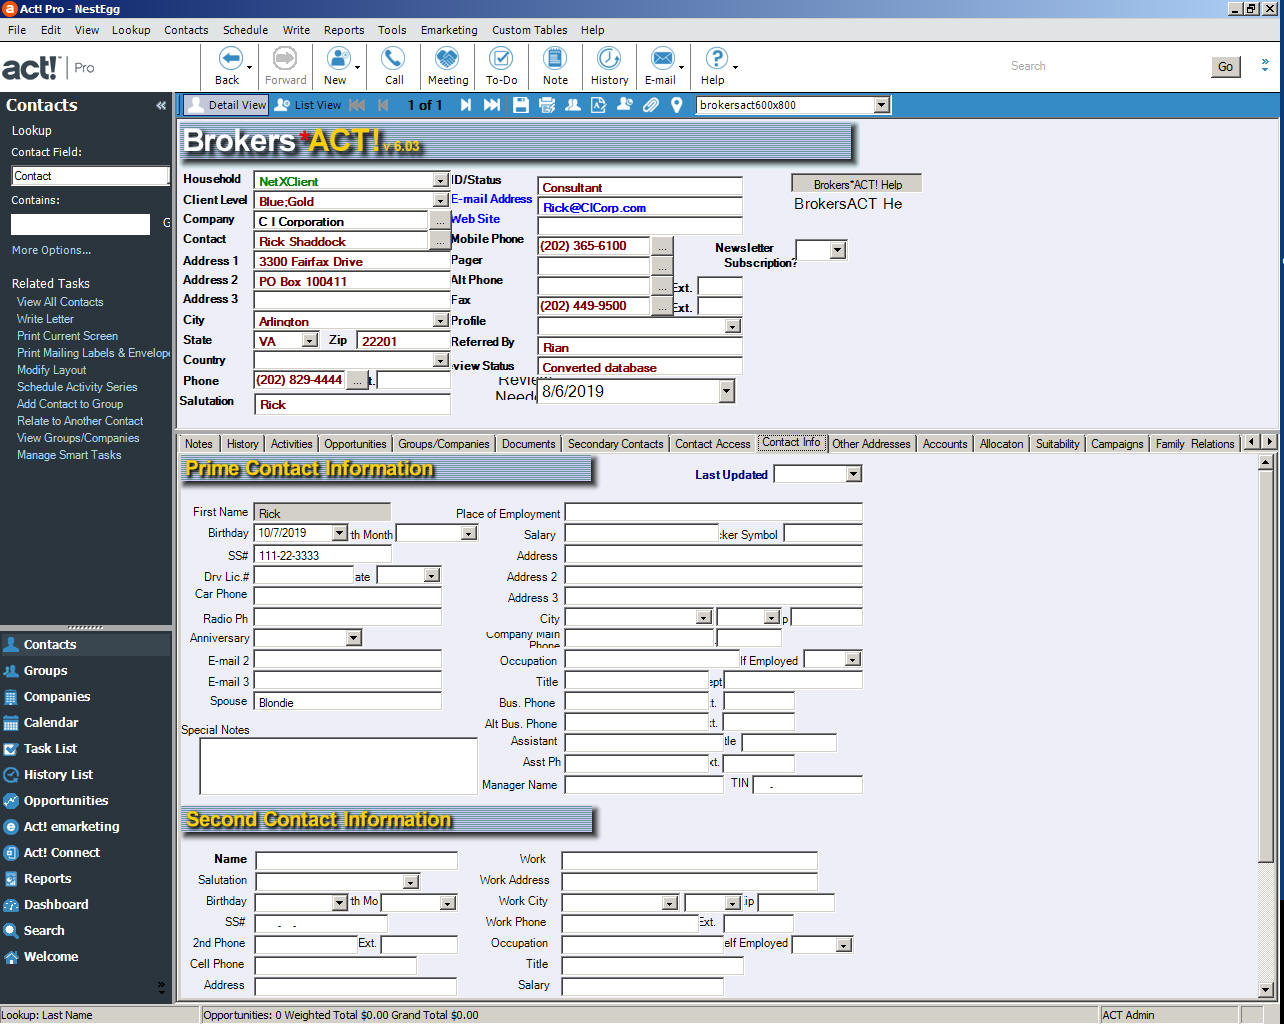Open Act! Connect in the sidebar
This screenshot has height=1024, width=1284.
click(x=62, y=853)
